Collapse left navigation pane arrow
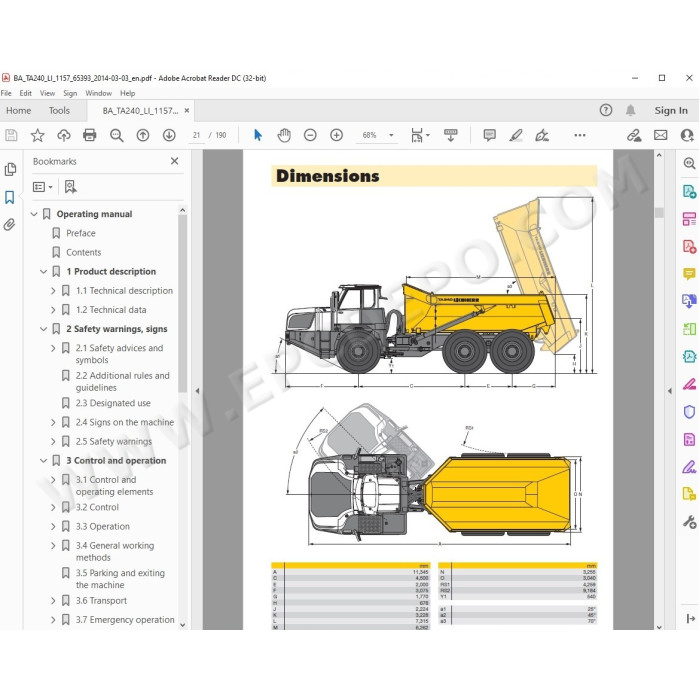 [197, 391]
